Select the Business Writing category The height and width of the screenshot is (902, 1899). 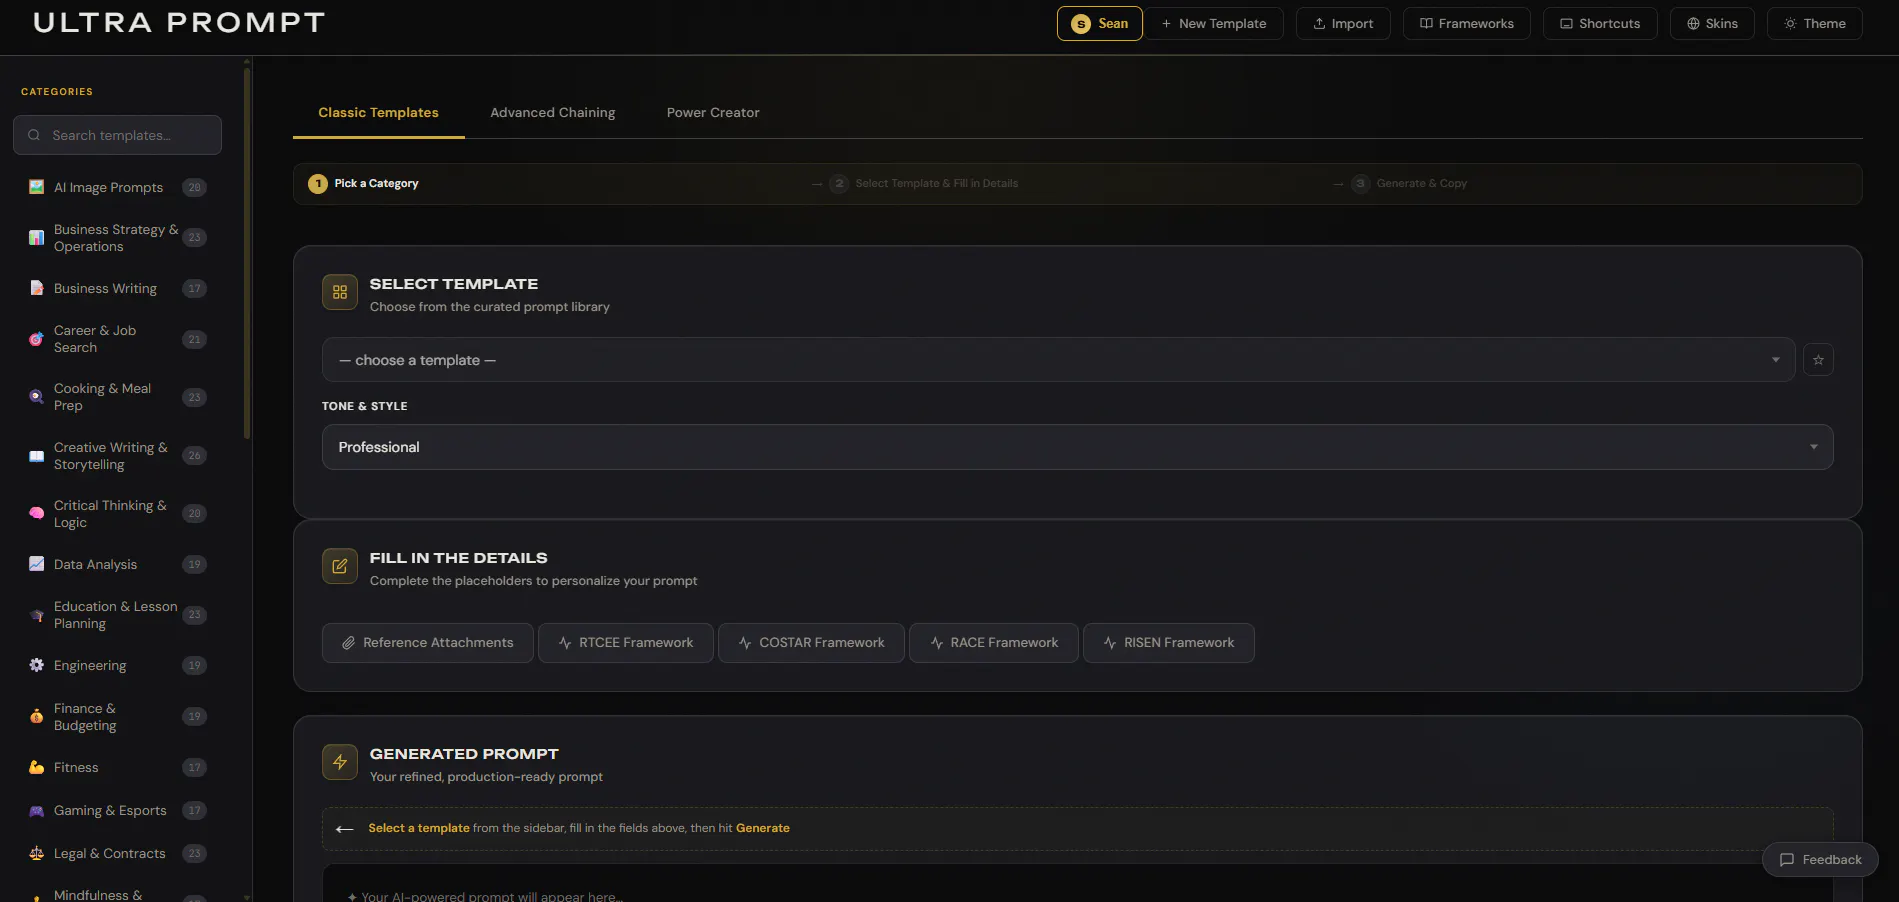coord(117,288)
